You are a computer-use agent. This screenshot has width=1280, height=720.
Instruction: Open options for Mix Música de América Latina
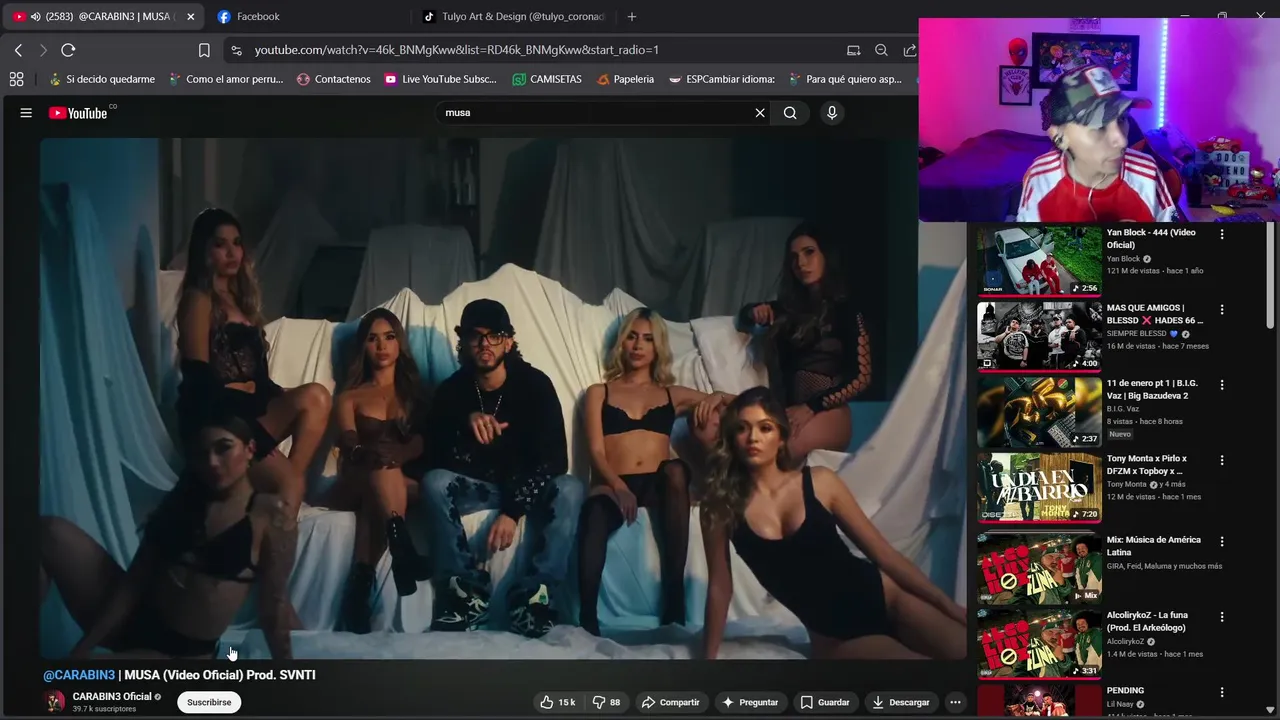1221,541
